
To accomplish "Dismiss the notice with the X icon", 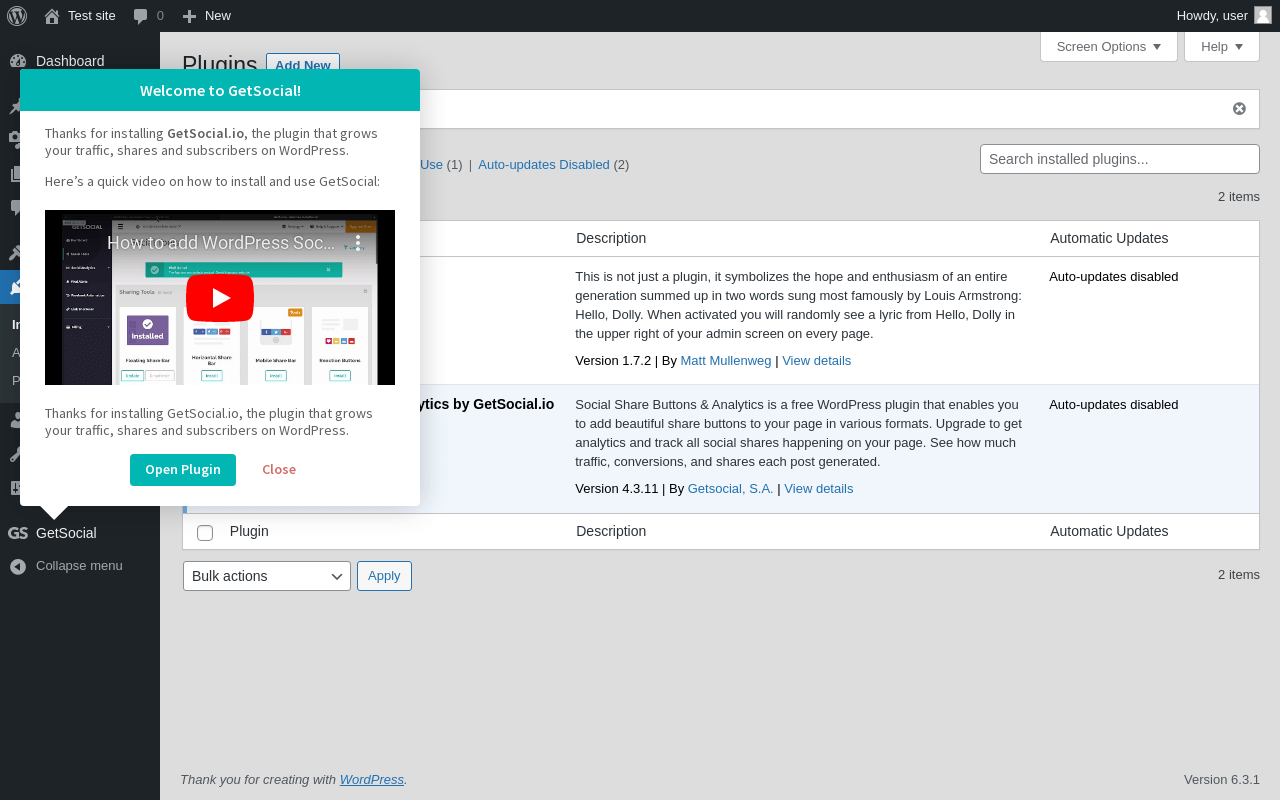I will (1239, 108).
